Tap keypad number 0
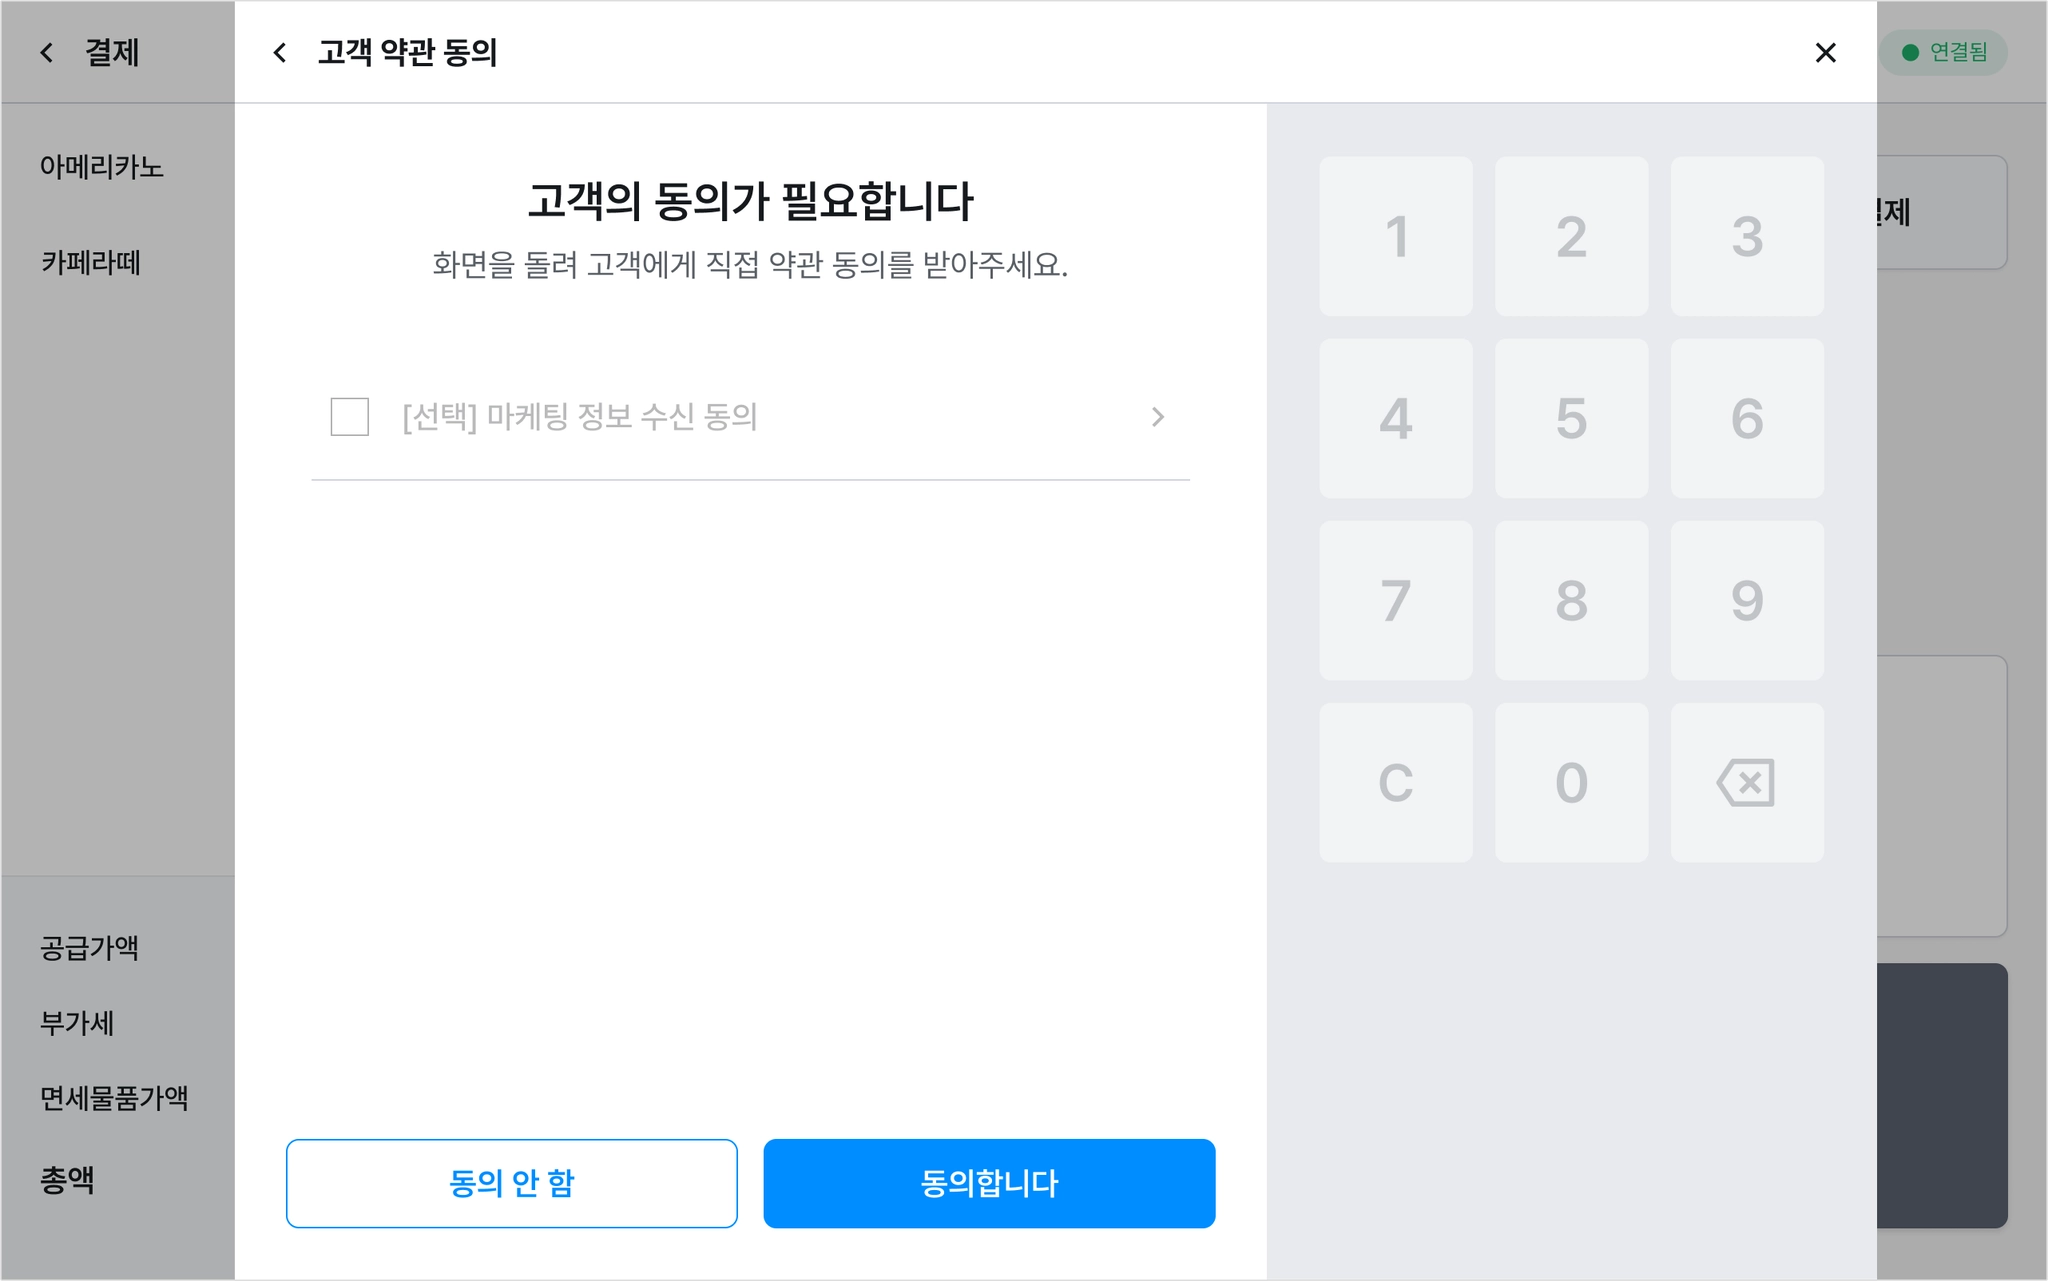The image size is (2048, 1281). (1571, 782)
